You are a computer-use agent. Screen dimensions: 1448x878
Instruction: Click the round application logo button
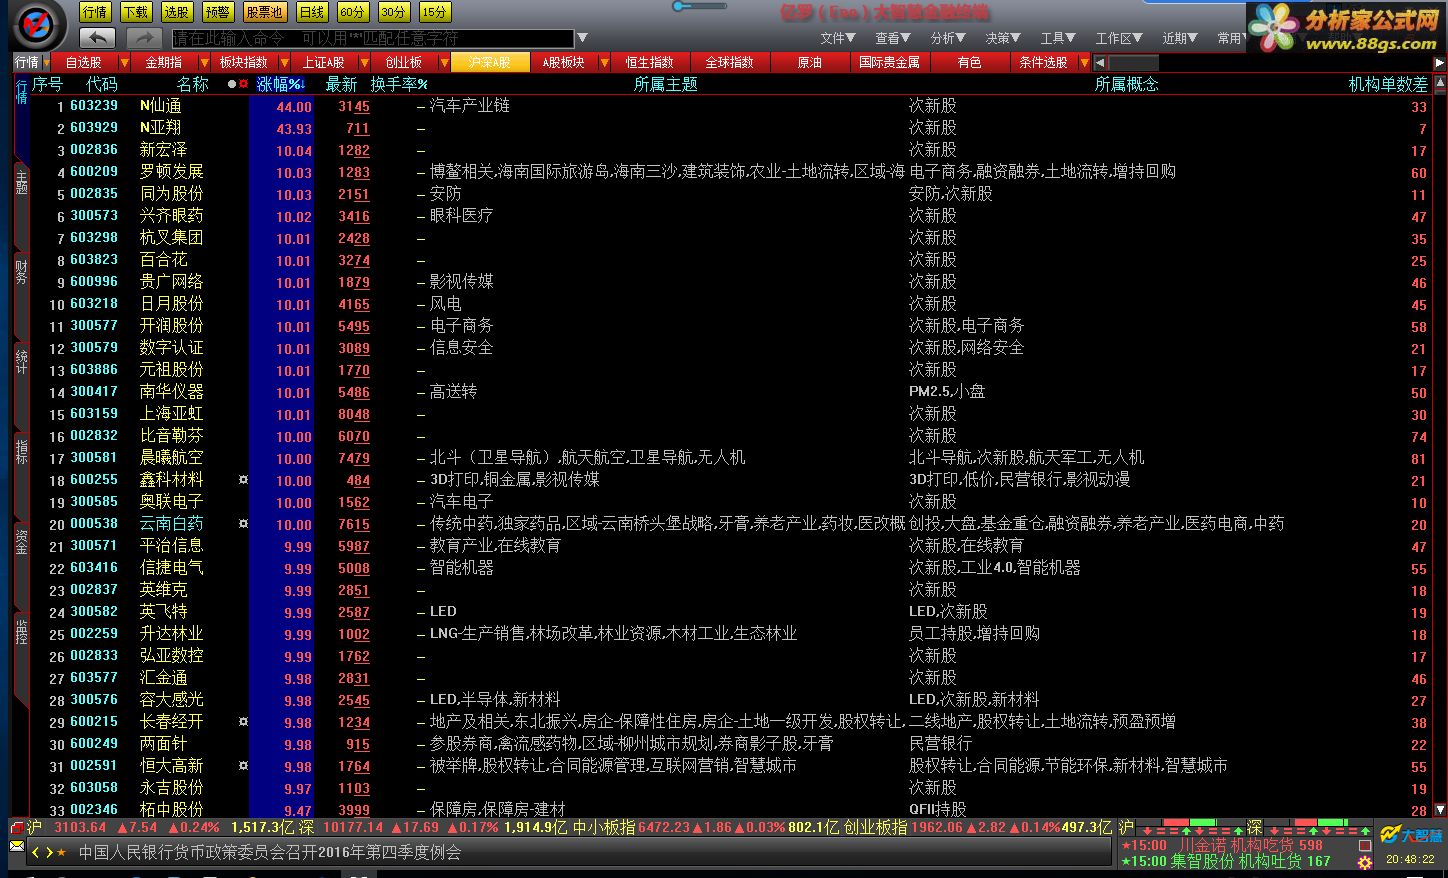point(38,25)
